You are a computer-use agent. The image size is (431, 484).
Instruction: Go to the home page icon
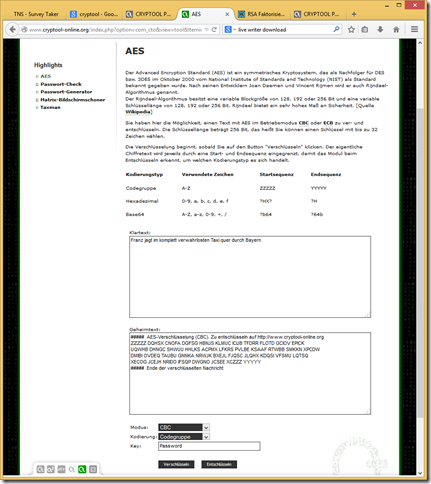pos(396,30)
